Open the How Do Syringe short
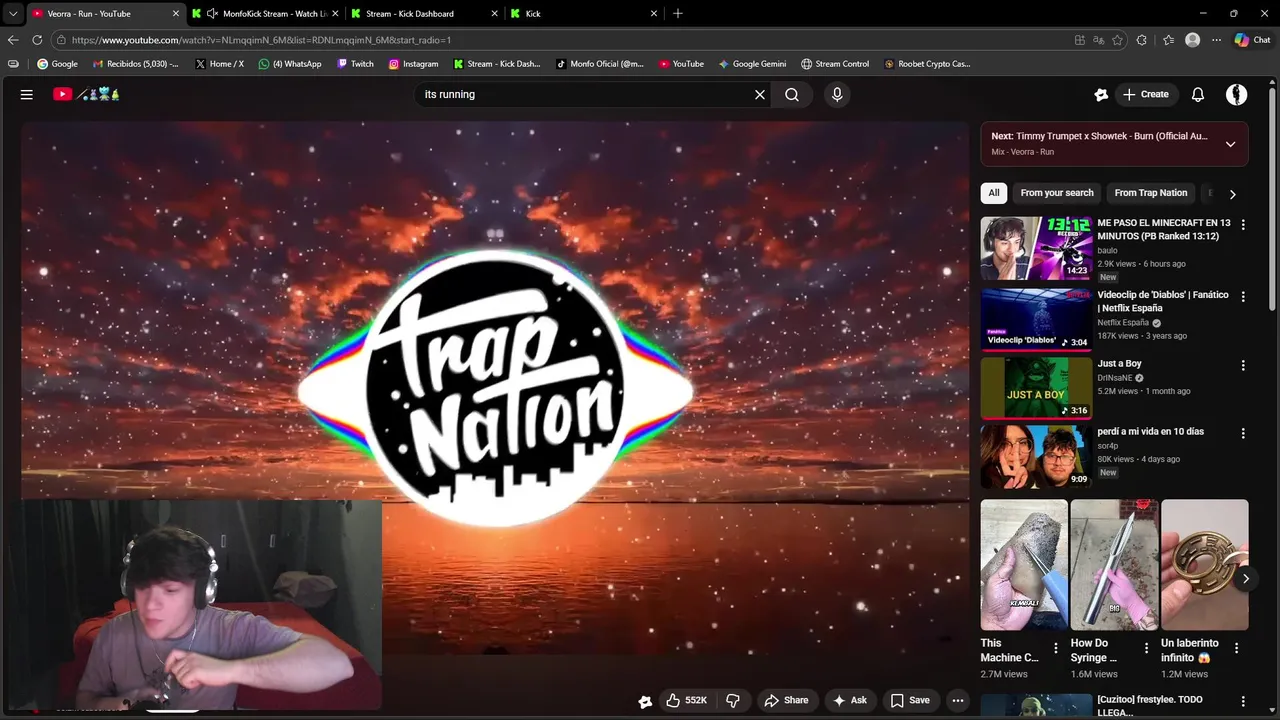Screen dimensions: 1280x720 click(x=1114, y=565)
